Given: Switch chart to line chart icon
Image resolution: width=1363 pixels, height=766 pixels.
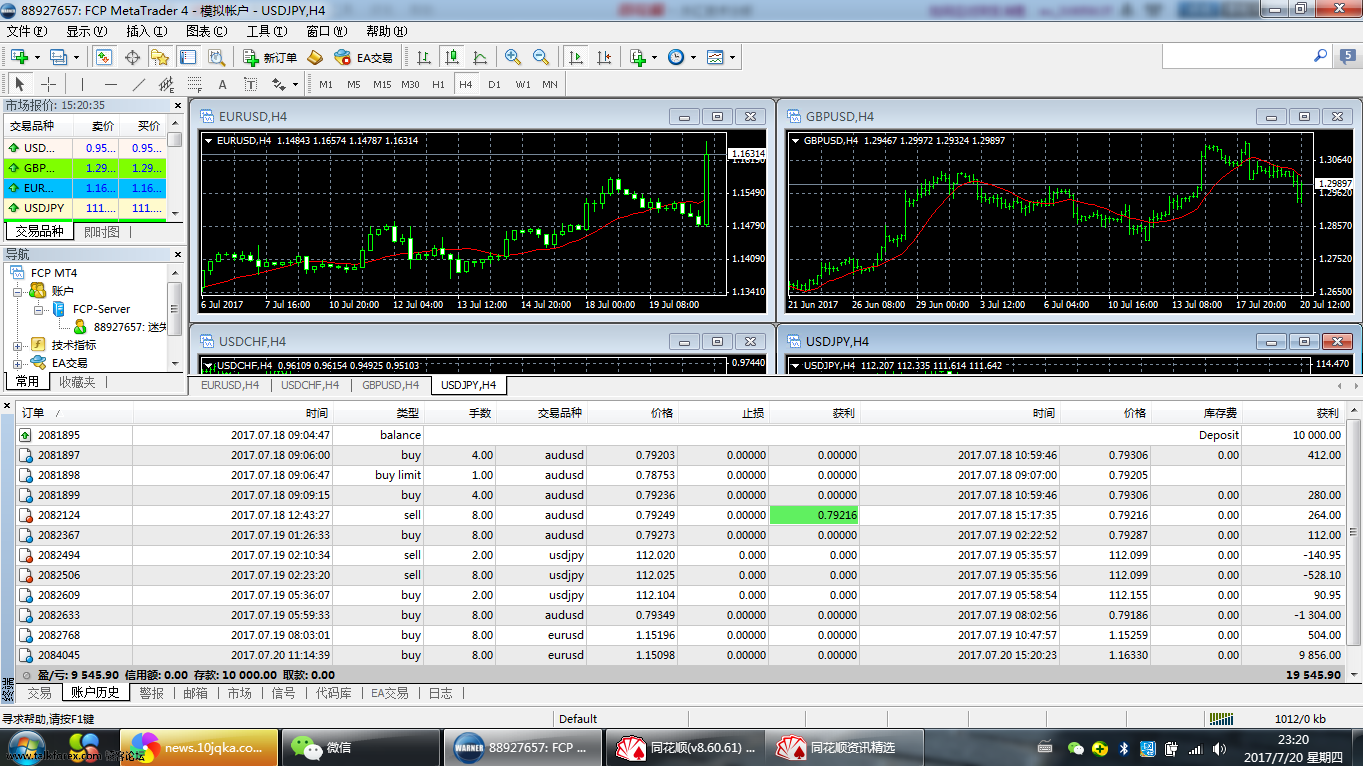Looking at the screenshot, I should coord(480,57).
